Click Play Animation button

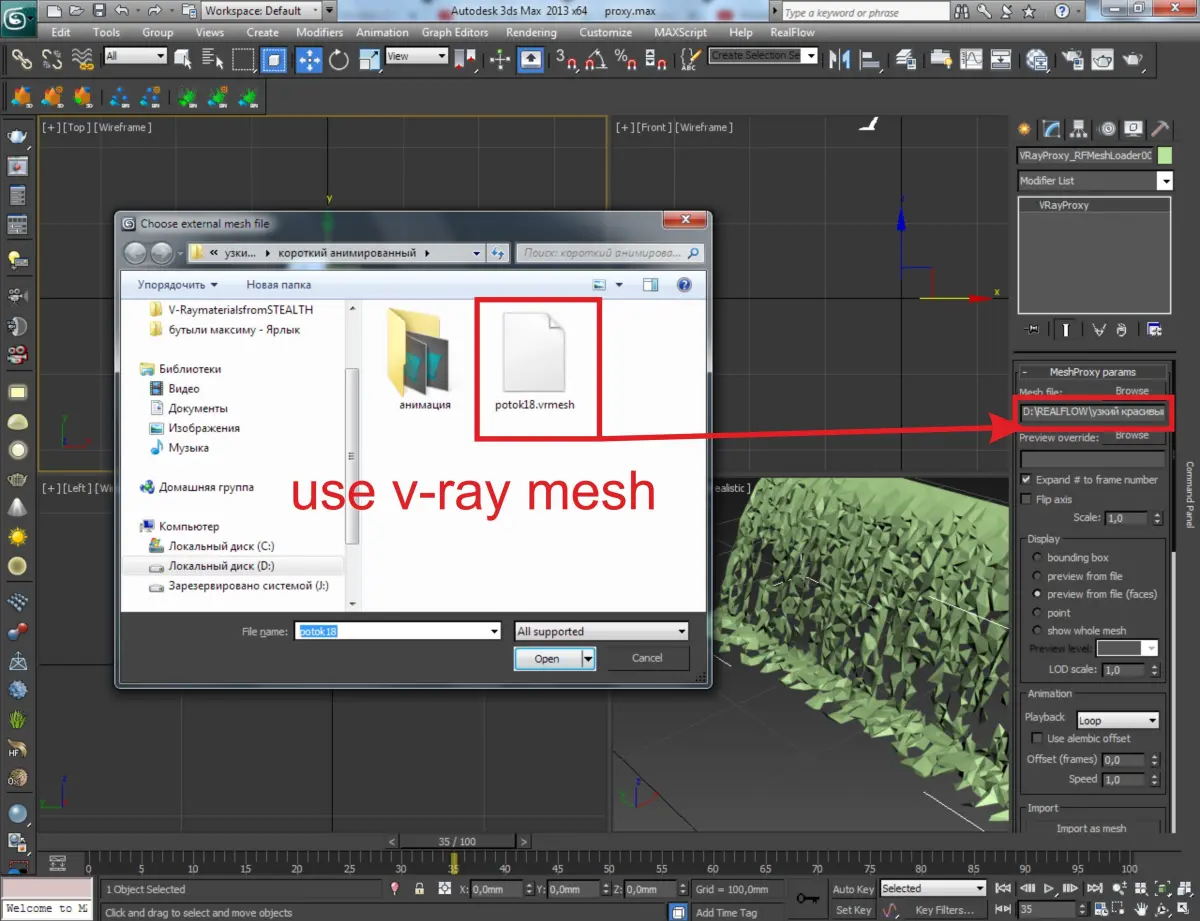pyautogui.click(x=1049, y=888)
